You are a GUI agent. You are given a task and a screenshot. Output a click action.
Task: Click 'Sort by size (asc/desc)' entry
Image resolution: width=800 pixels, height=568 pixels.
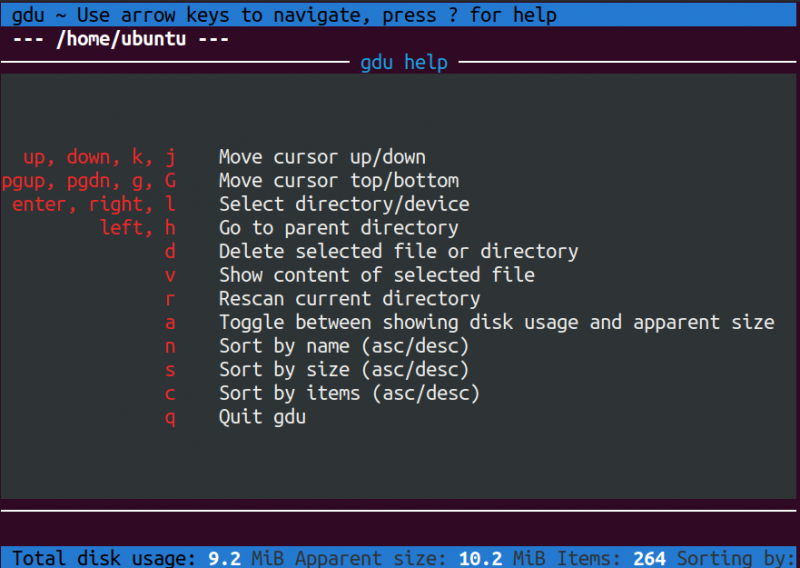pos(344,370)
